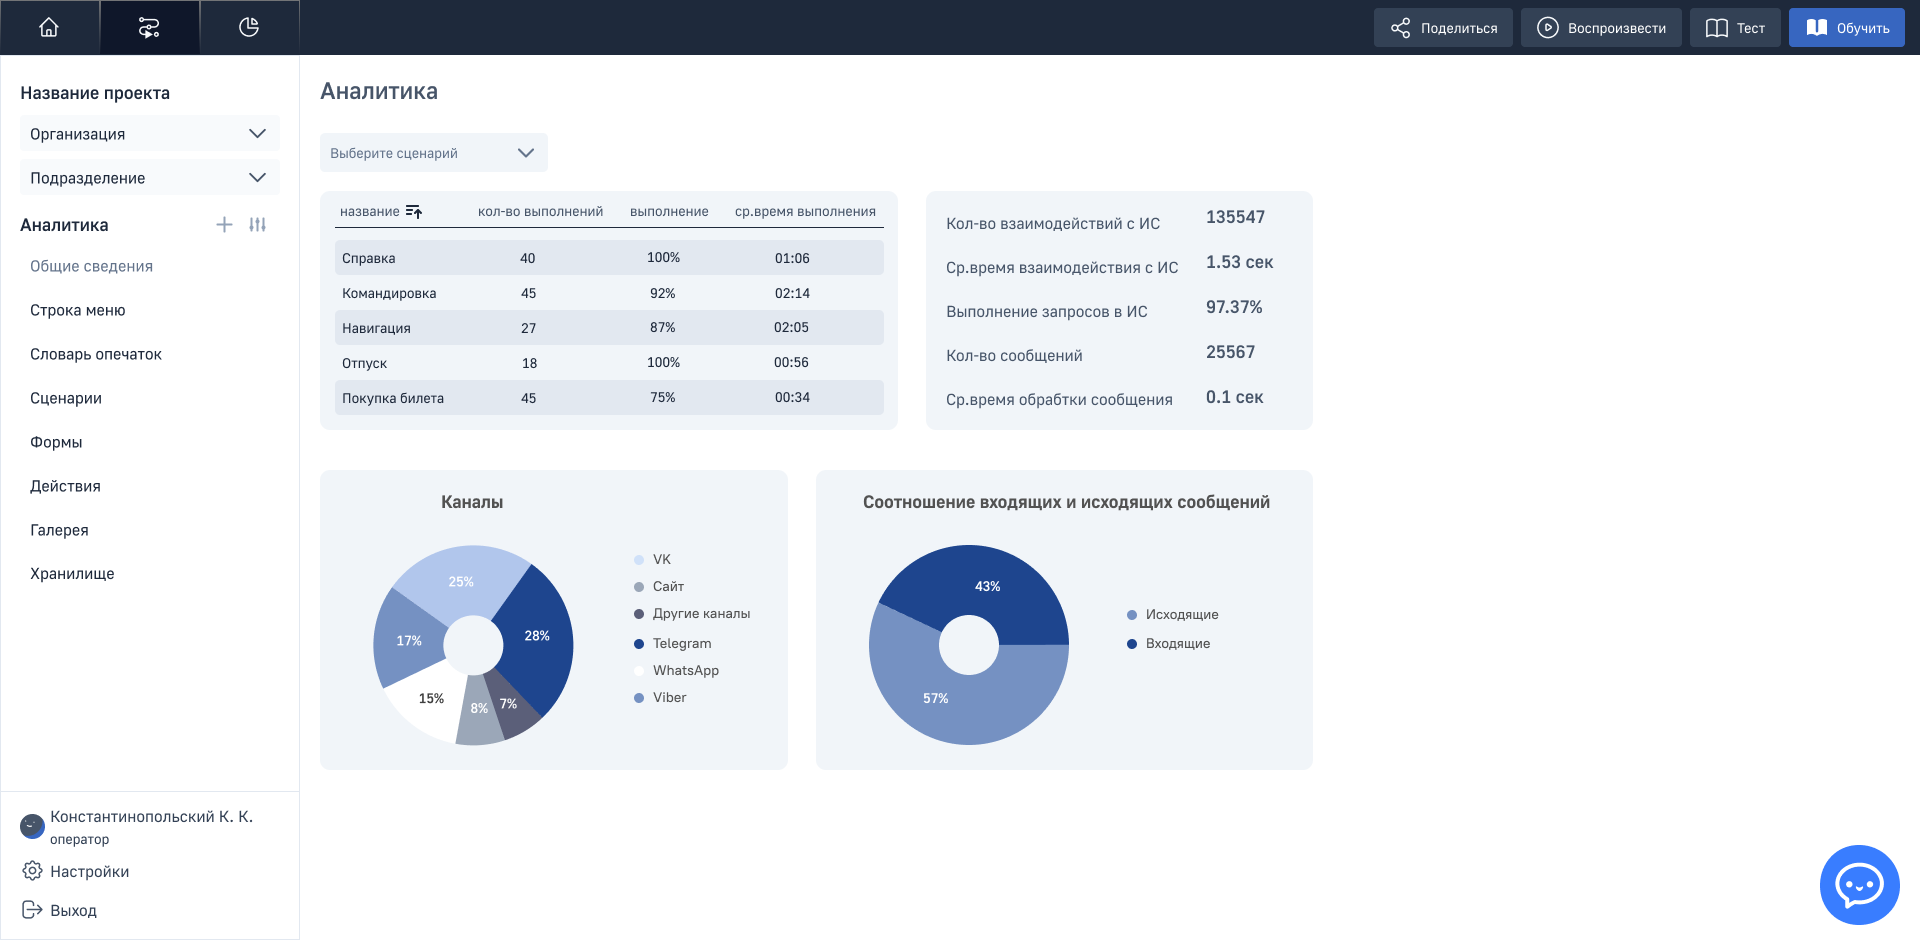Open the pie chart analytics tab

tap(249, 27)
